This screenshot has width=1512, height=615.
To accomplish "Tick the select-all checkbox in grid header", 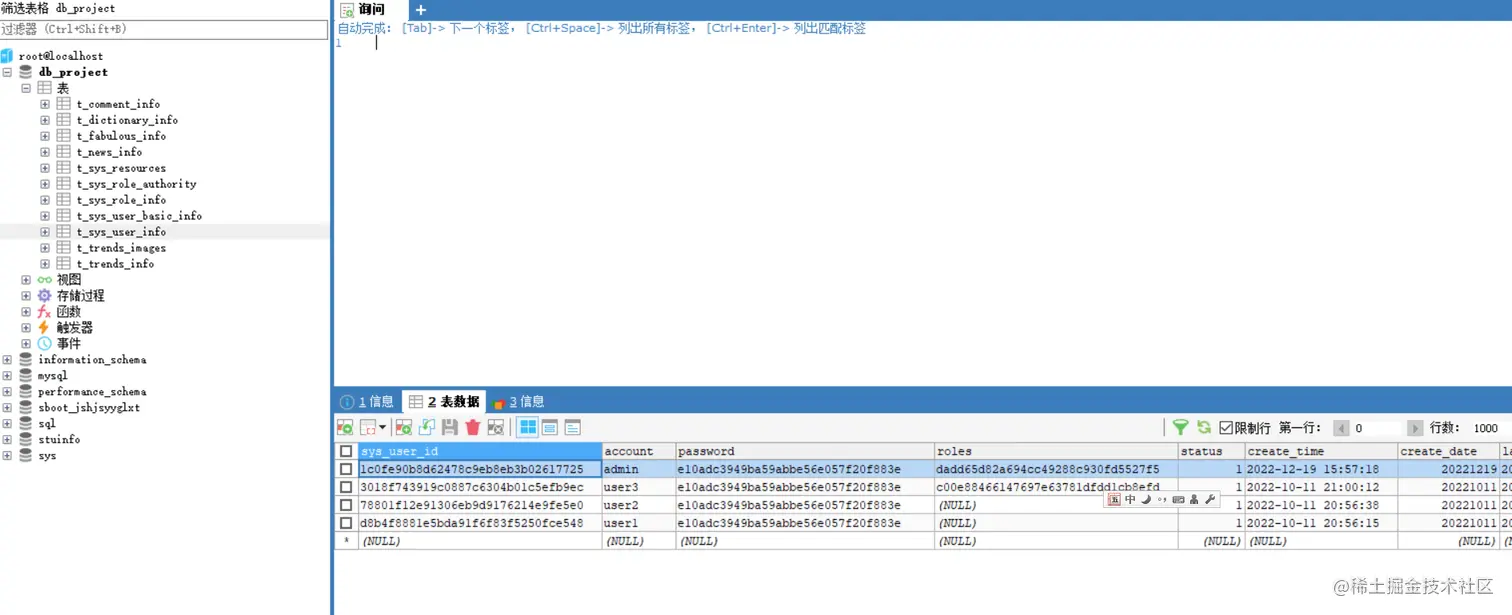I will click(346, 451).
